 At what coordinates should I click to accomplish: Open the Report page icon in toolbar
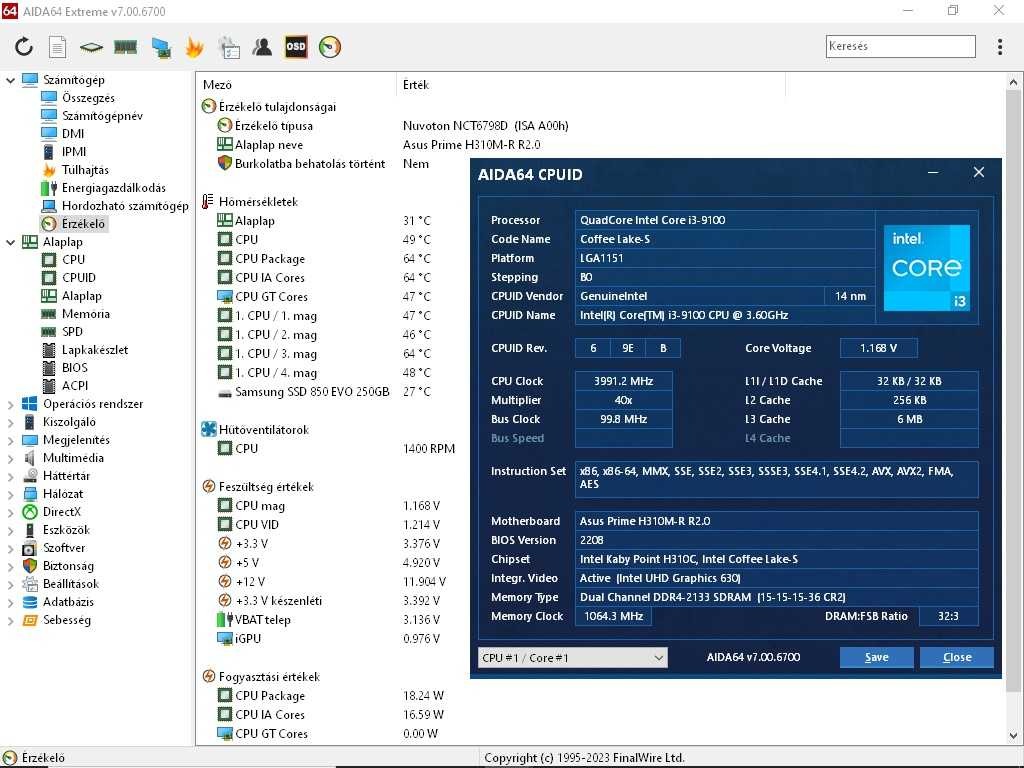click(x=57, y=47)
